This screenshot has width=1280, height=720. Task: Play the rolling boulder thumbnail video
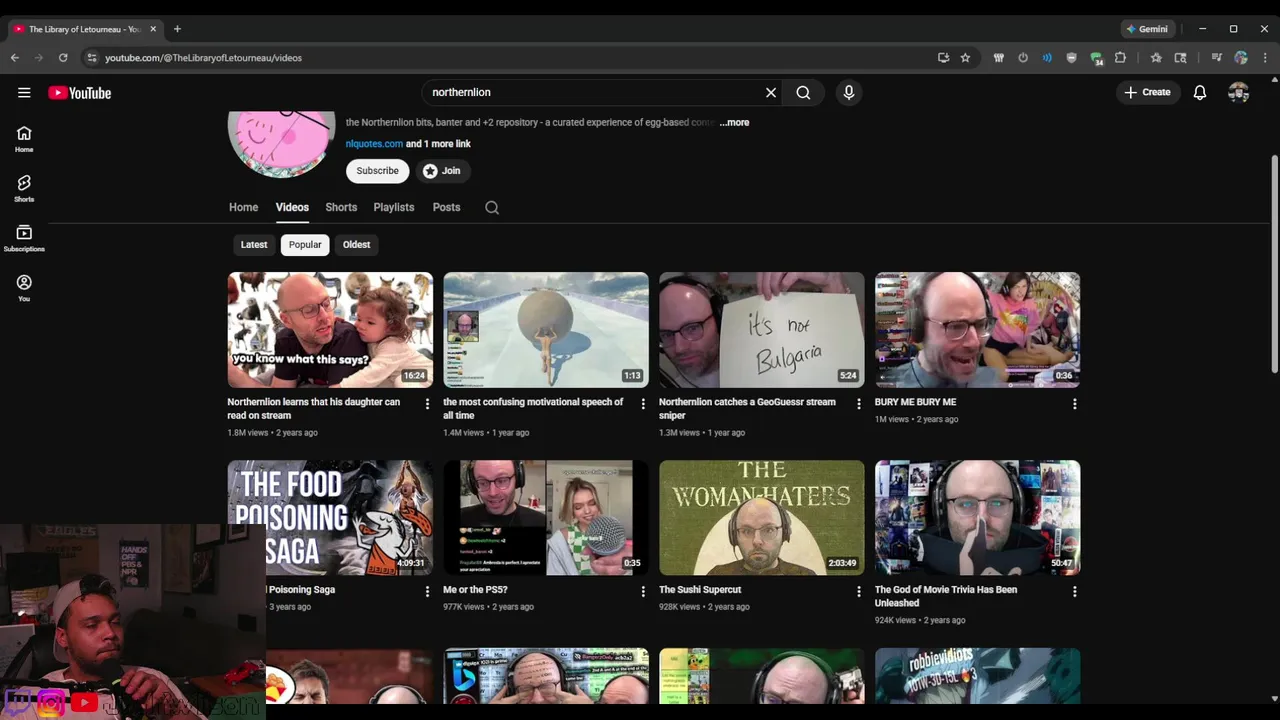point(546,330)
